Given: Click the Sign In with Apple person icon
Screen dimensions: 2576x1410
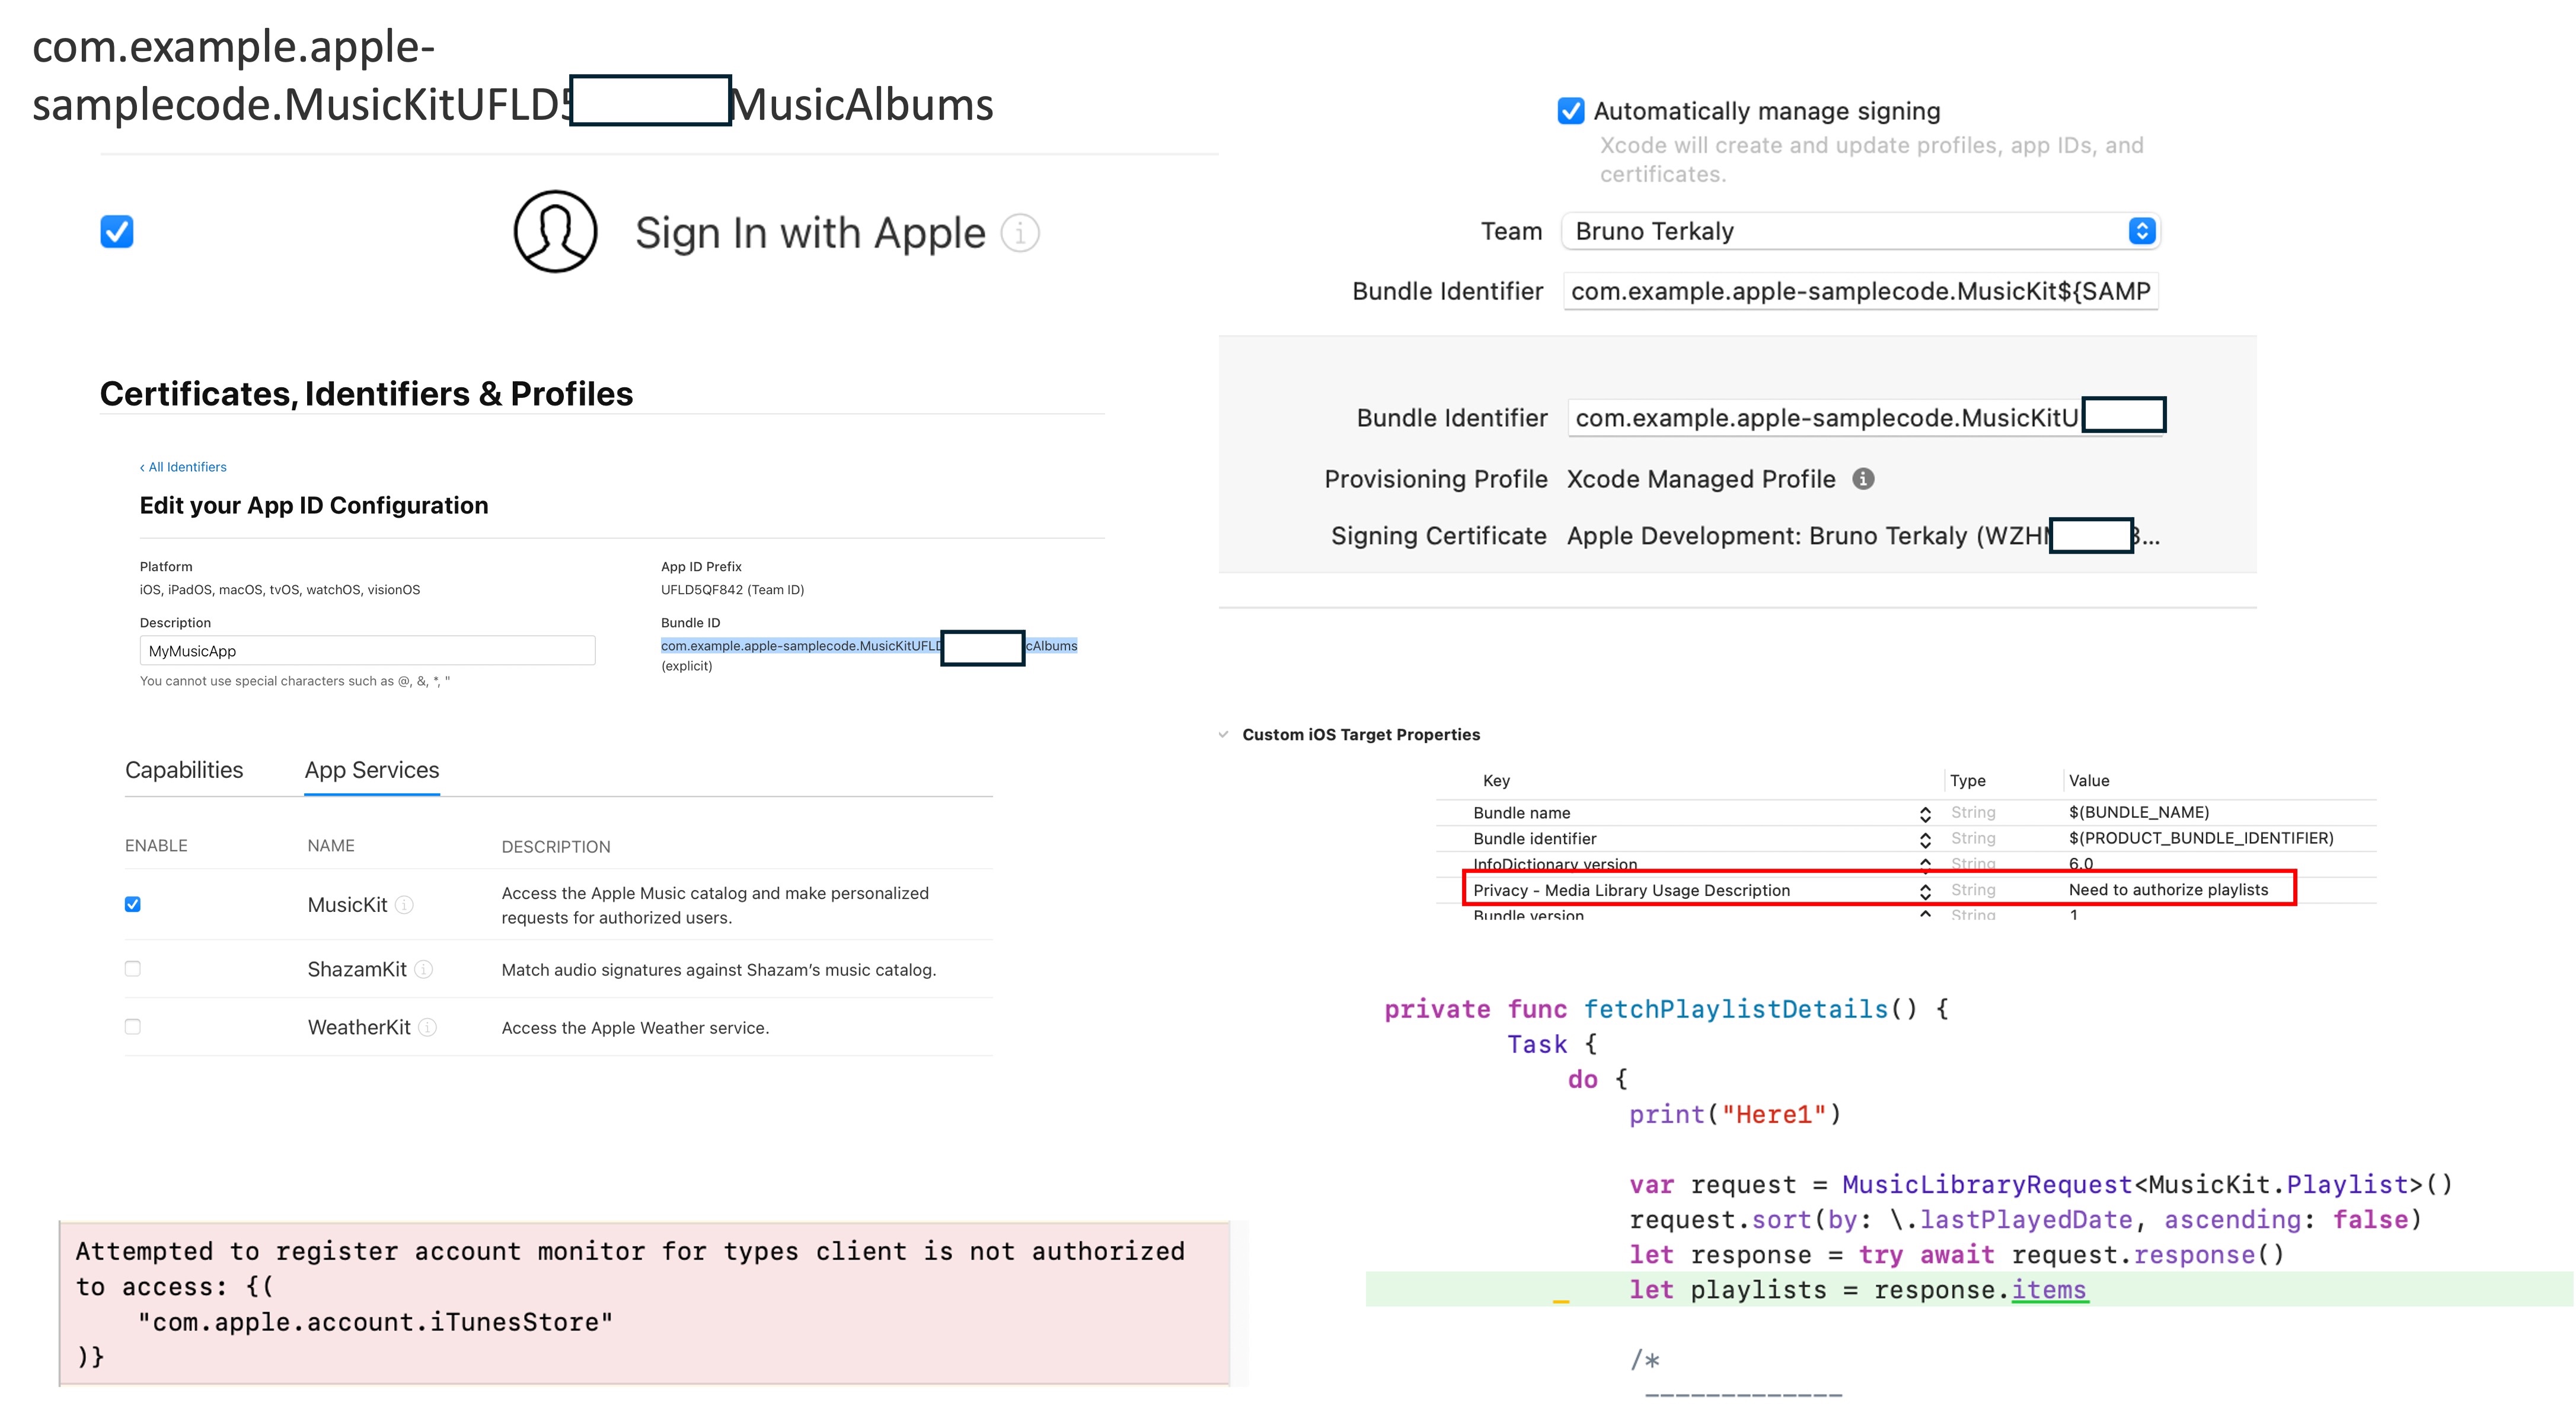Looking at the screenshot, I should click(555, 231).
